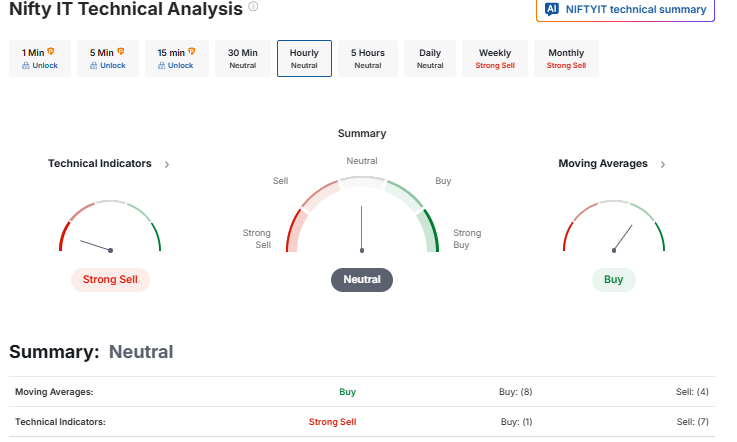Viewport: 737px width, 442px height.
Task: Open the NIFTYIT technical summary button
Action: 625,9
